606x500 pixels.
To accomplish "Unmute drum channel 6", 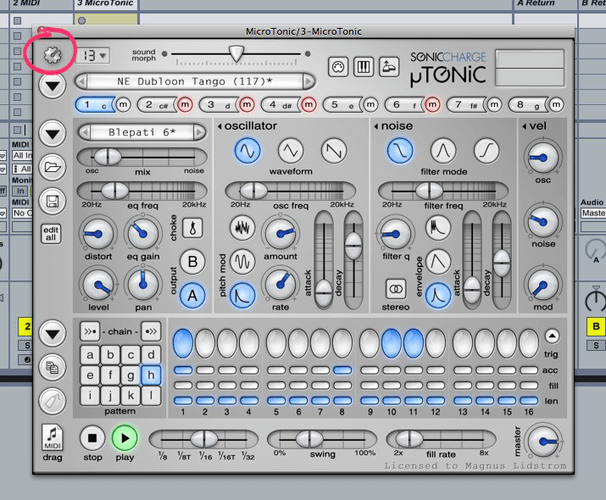I will [x=432, y=104].
